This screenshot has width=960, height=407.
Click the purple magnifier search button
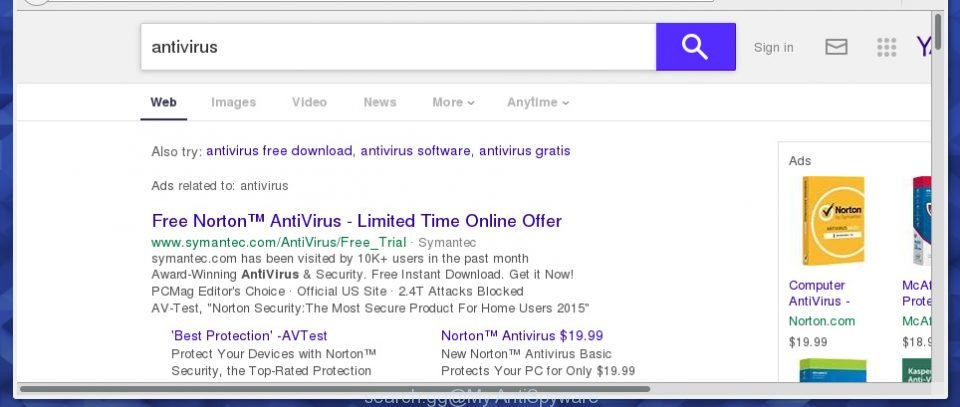click(696, 47)
